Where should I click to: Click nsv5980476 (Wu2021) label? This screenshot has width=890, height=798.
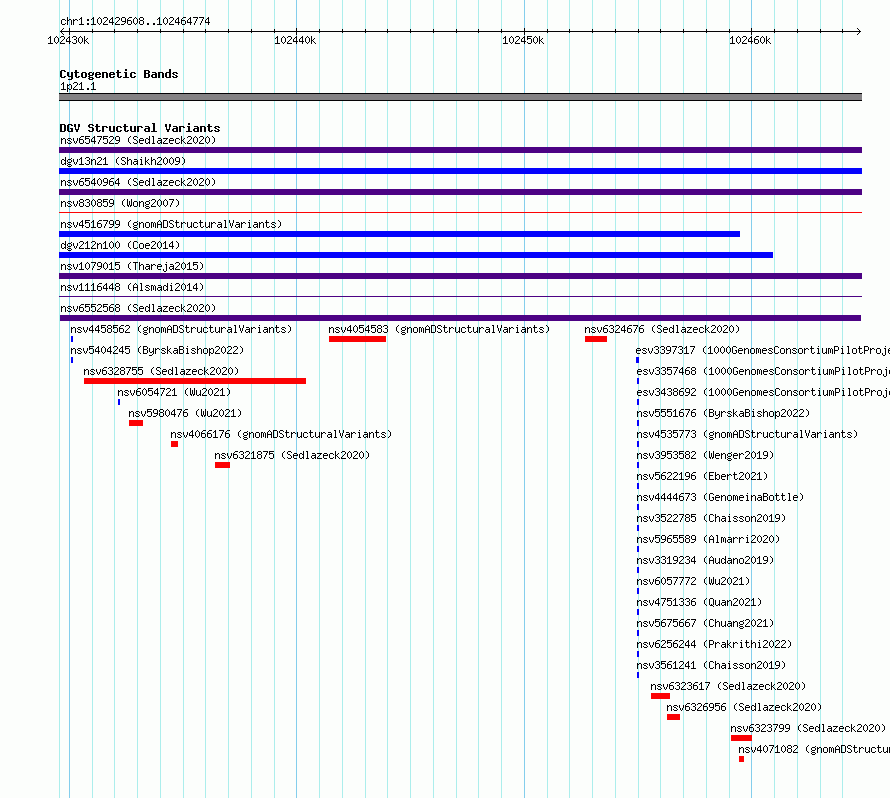(185, 413)
